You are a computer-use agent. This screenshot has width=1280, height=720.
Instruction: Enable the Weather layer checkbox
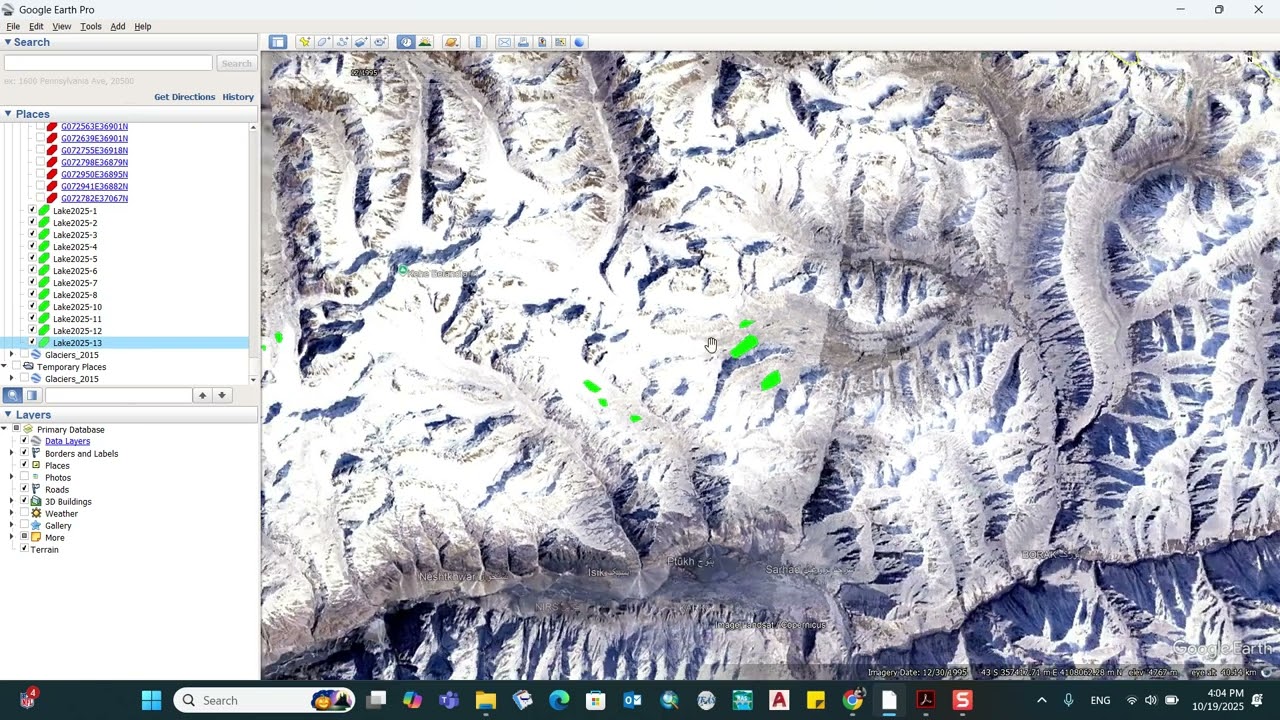24,513
